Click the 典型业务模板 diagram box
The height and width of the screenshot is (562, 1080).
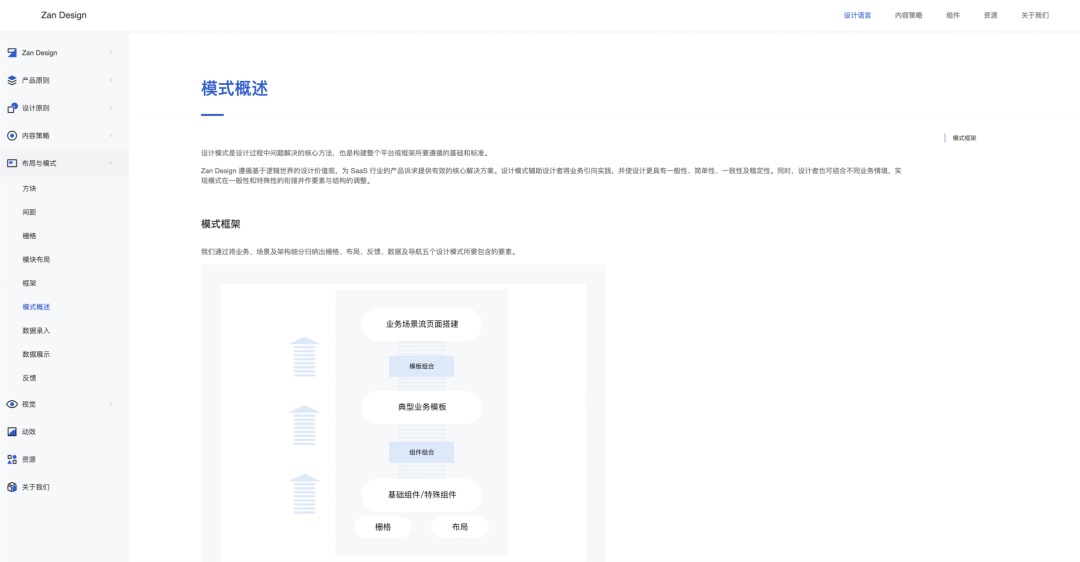pos(422,407)
